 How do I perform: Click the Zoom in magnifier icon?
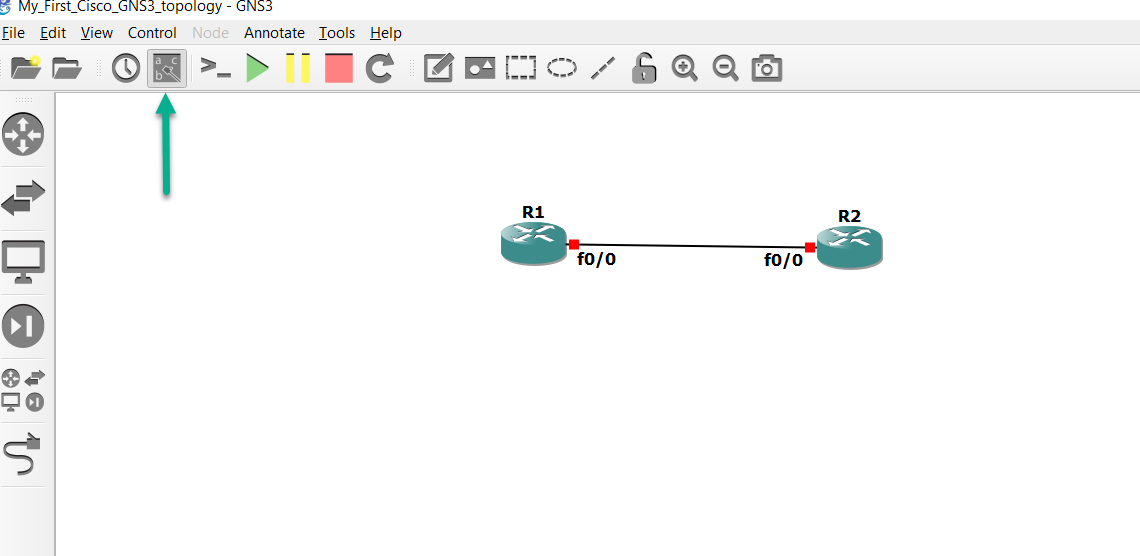click(x=684, y=68)
